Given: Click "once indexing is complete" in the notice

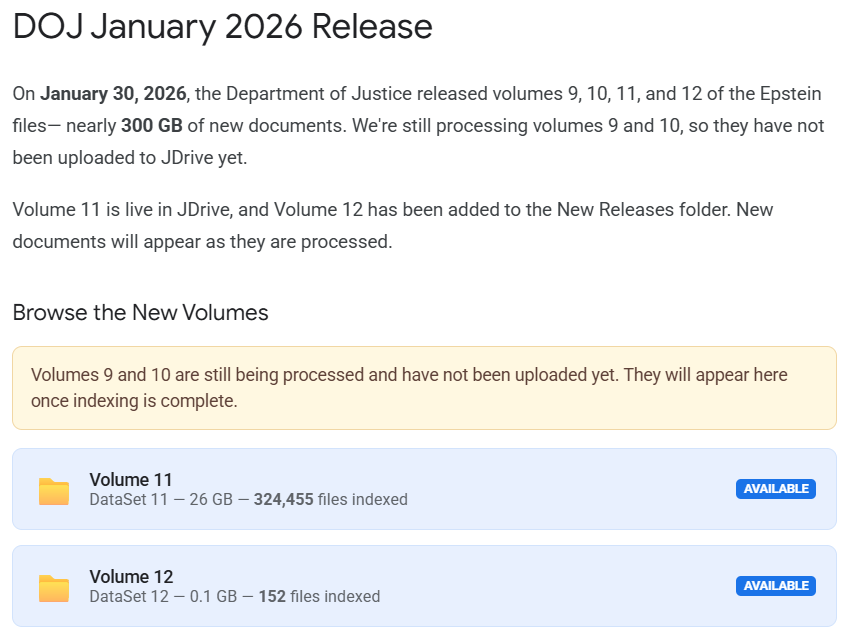Looking at the screenshot, I should coord(134,401).
